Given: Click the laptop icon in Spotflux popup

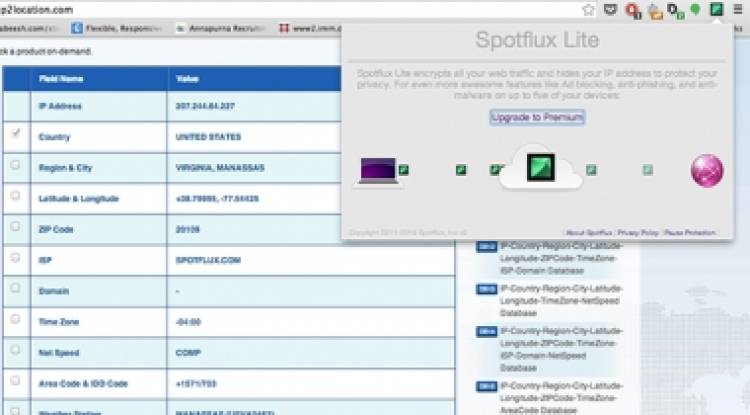Looking at the screenshot, I should click(378, 170).
